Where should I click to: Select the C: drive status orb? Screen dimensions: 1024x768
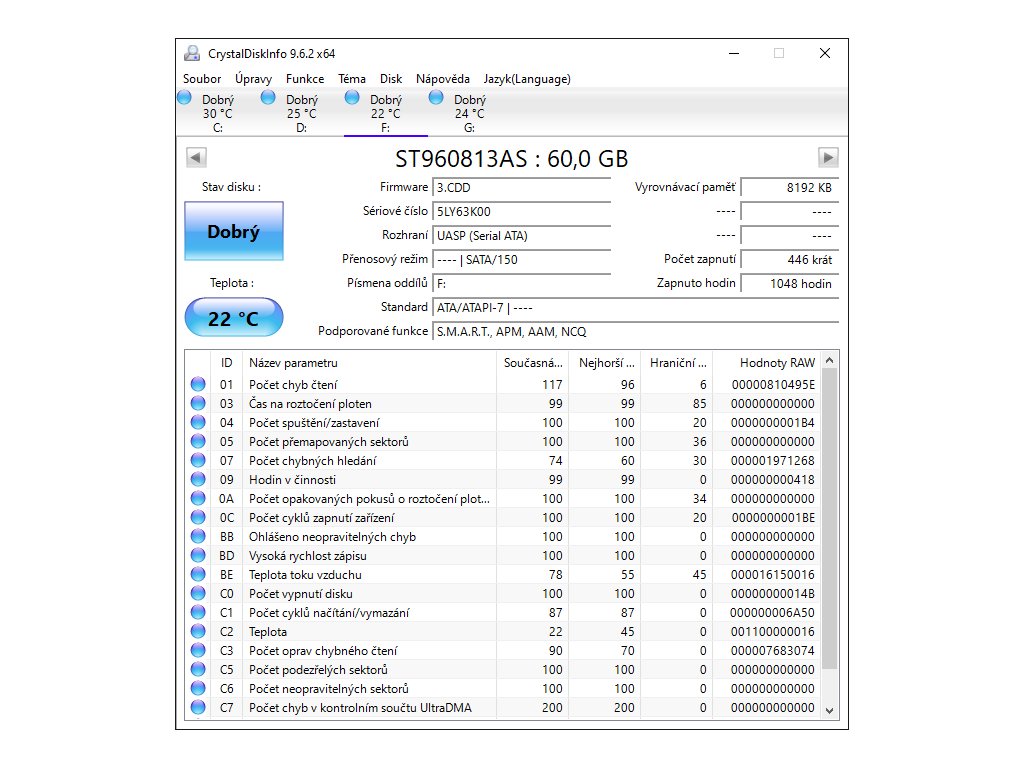click(x=184, y=98)
